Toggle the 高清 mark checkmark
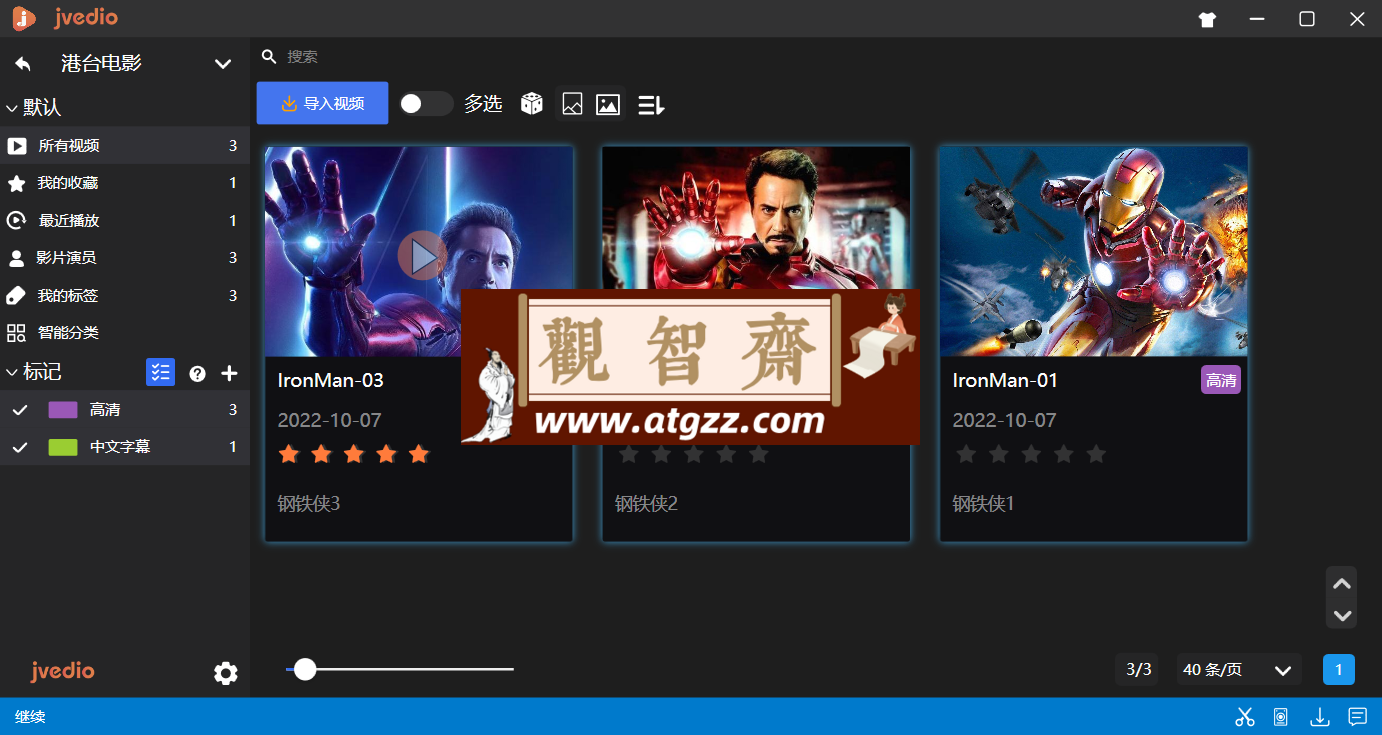The width and height of the screenshot is (1382, 735). (19, 410)
